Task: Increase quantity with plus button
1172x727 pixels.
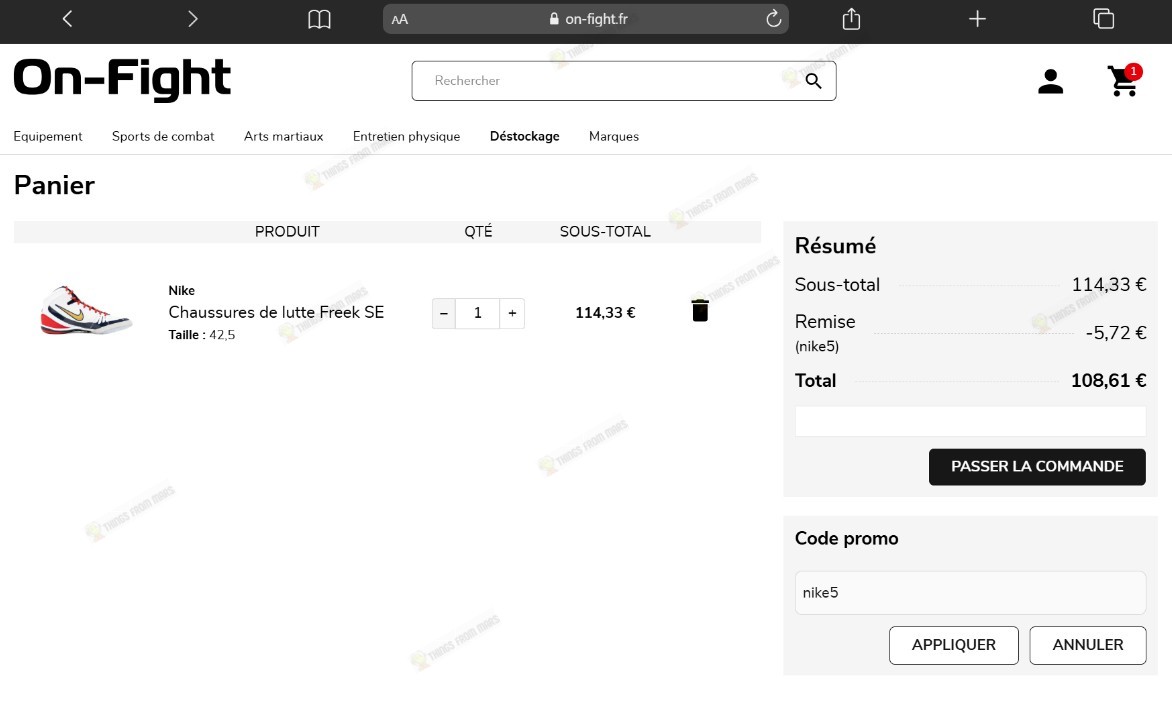Action: pyautogui.click(x=512, y=313)
